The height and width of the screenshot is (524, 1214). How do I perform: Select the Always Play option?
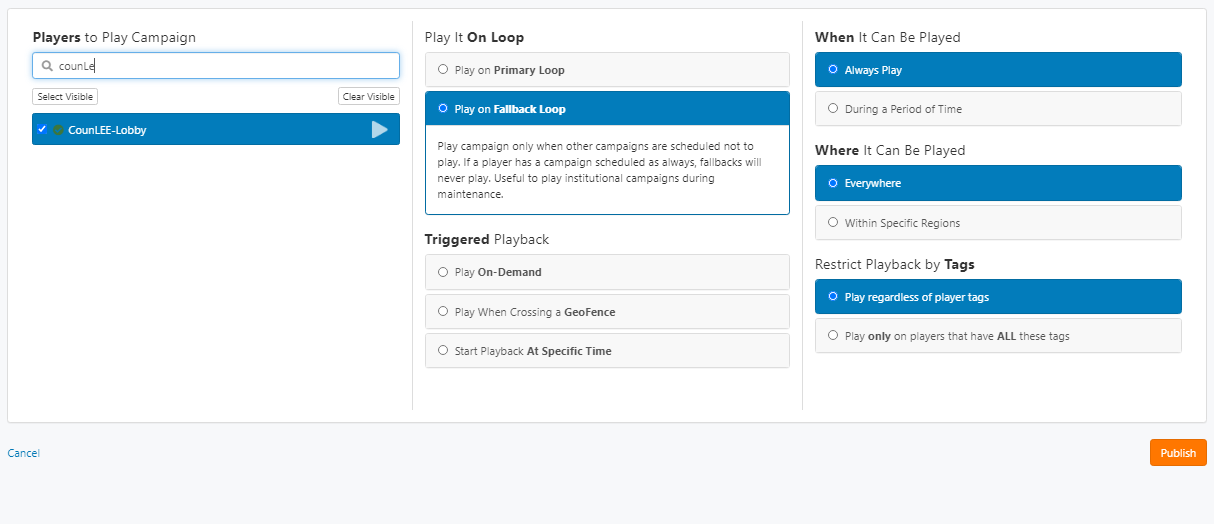tap(998, 70)
